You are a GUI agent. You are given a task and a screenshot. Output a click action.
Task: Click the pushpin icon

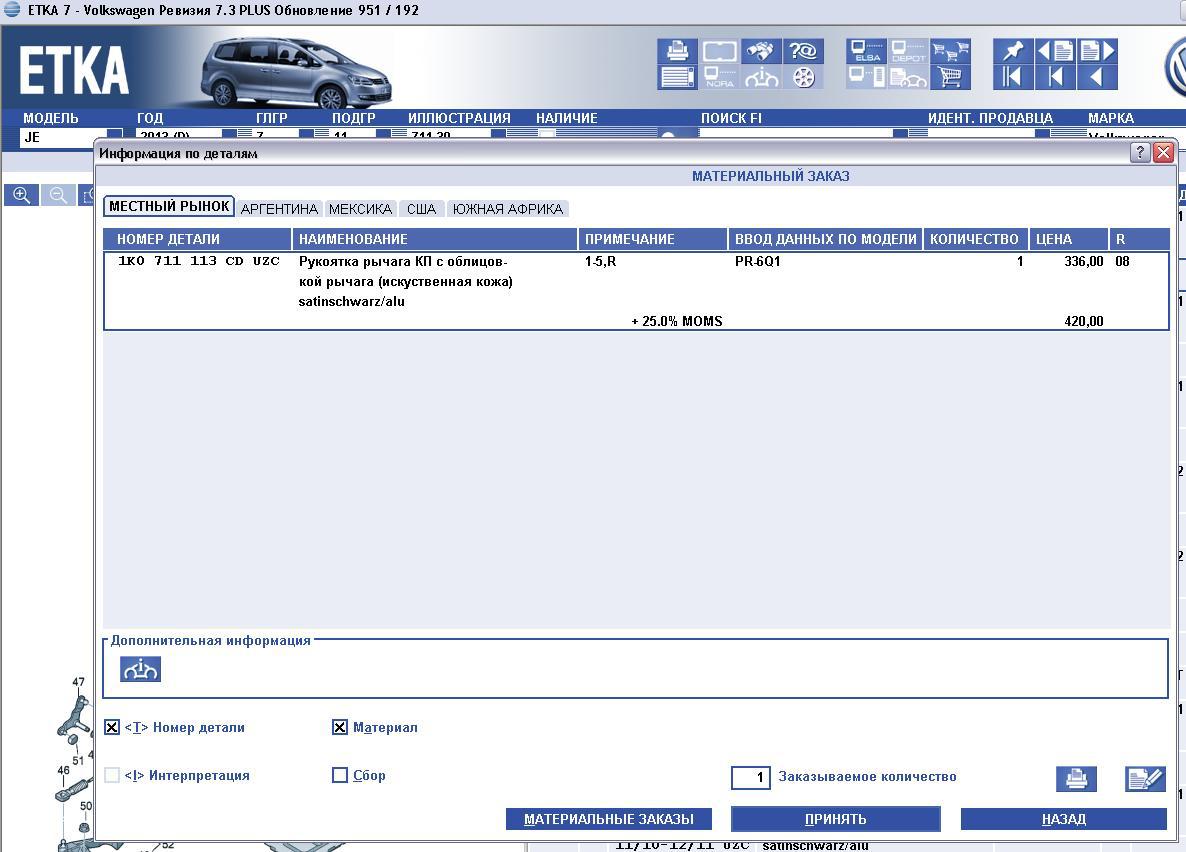click(x=1013, y=51)
